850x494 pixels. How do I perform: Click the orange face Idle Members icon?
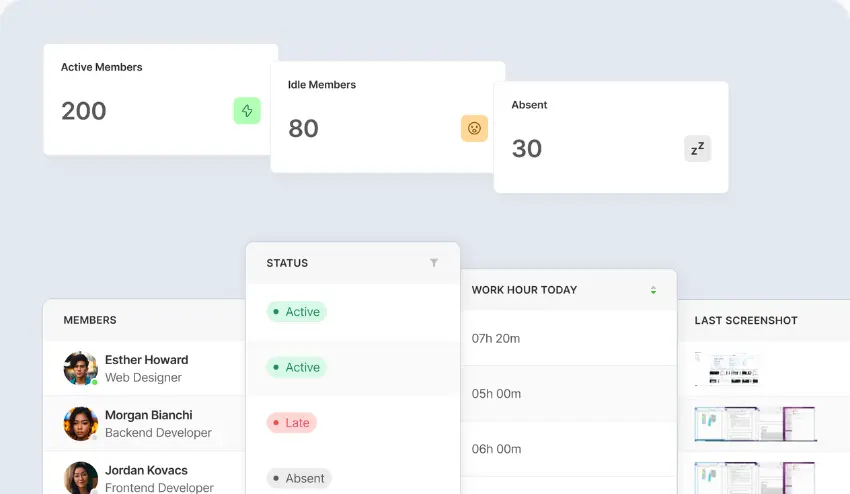pos(474,129)
